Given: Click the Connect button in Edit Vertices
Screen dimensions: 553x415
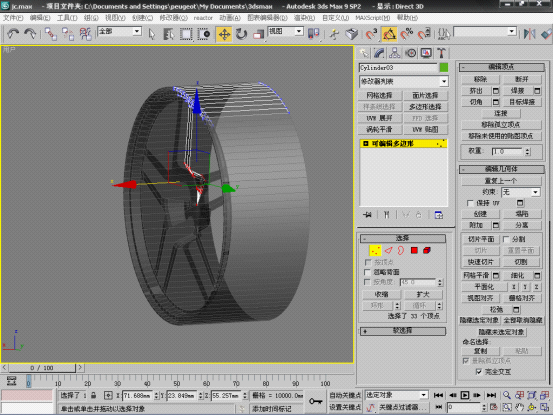Looking at the screenshot, I should 500,113.
